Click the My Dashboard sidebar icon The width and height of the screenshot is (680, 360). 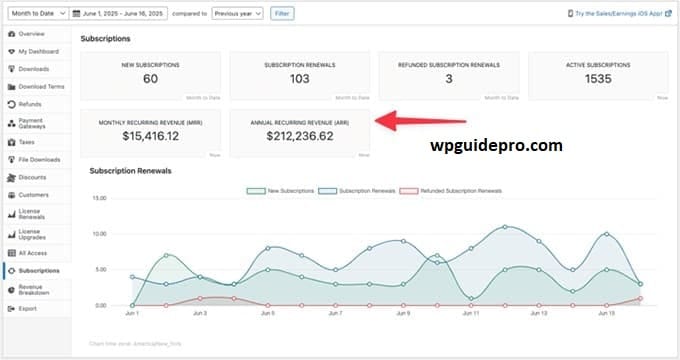(x=12, y=52)
